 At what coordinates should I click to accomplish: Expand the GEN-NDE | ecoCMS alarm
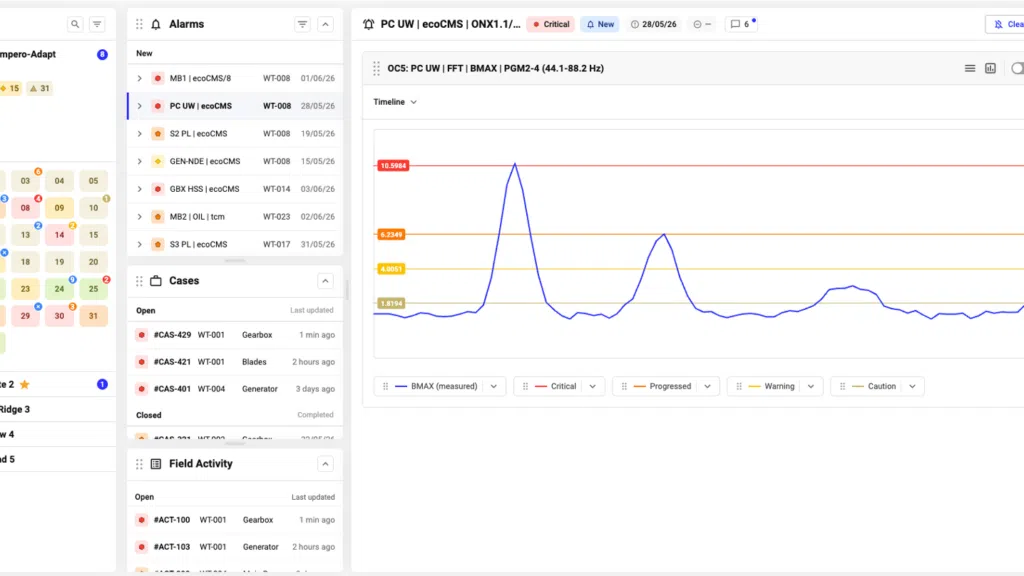pyautogui.click(x=139, y=161)
